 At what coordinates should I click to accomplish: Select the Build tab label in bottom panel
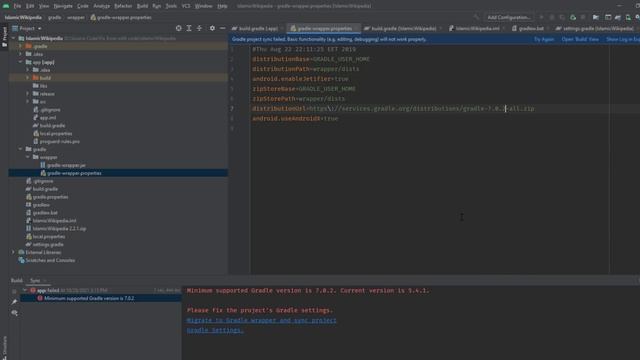click(x=17, y=280)
